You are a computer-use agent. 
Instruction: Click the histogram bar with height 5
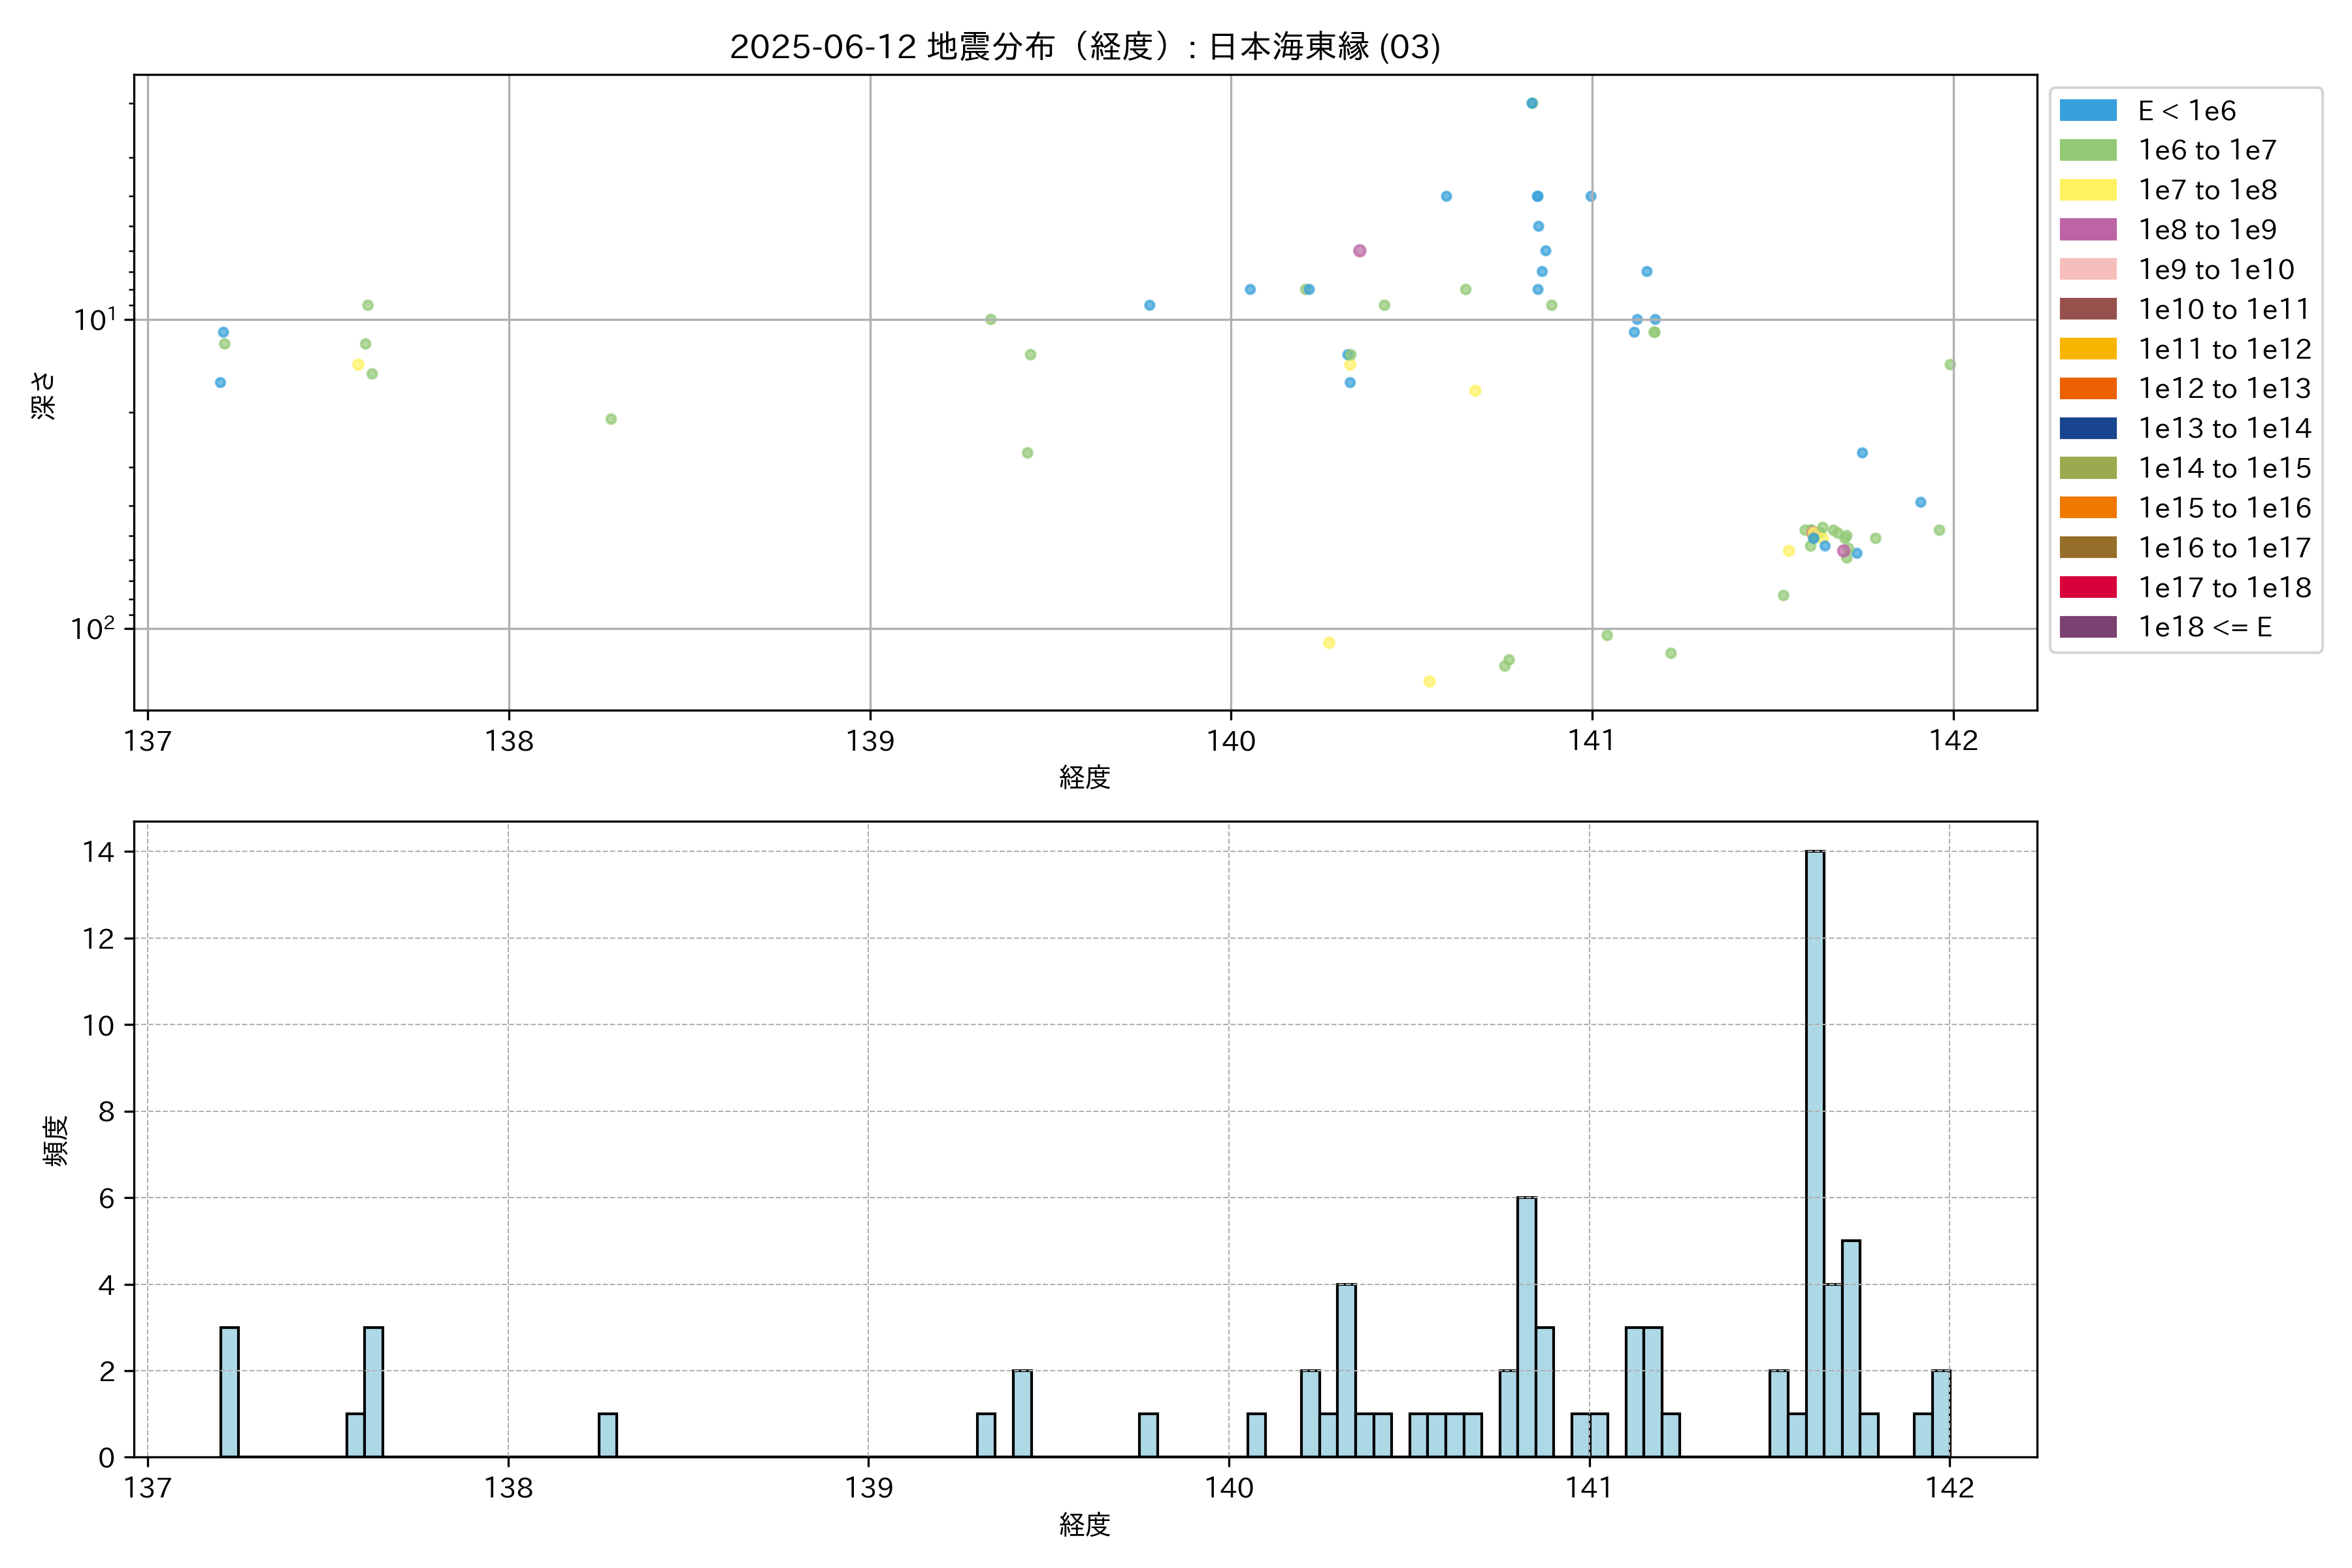(x=1850, y=1348)
